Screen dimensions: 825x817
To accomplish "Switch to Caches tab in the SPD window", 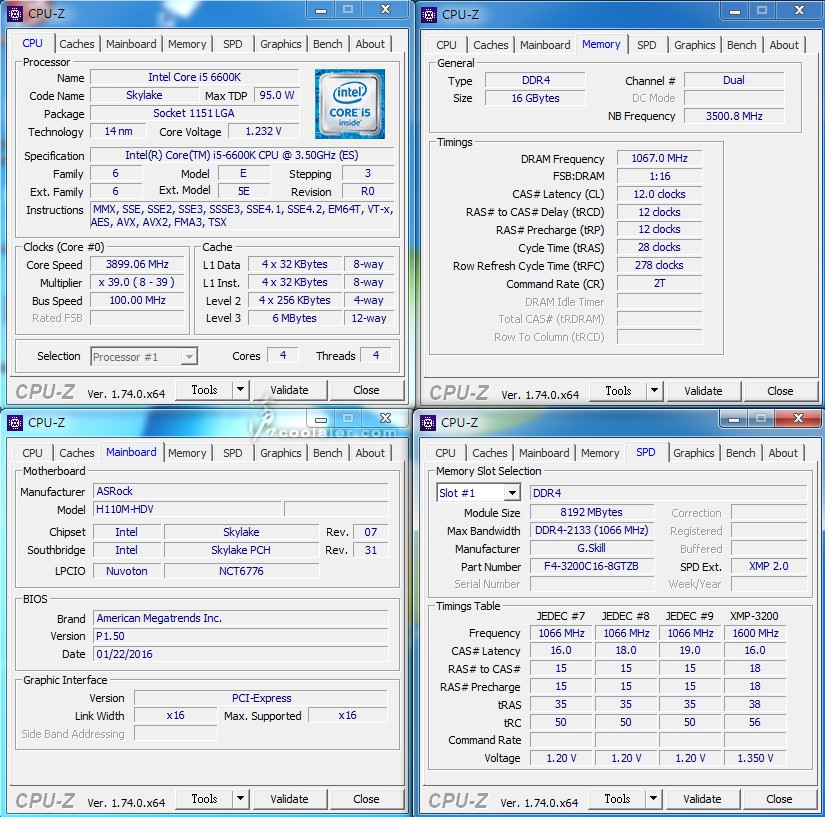I will (x=489, y=453).
